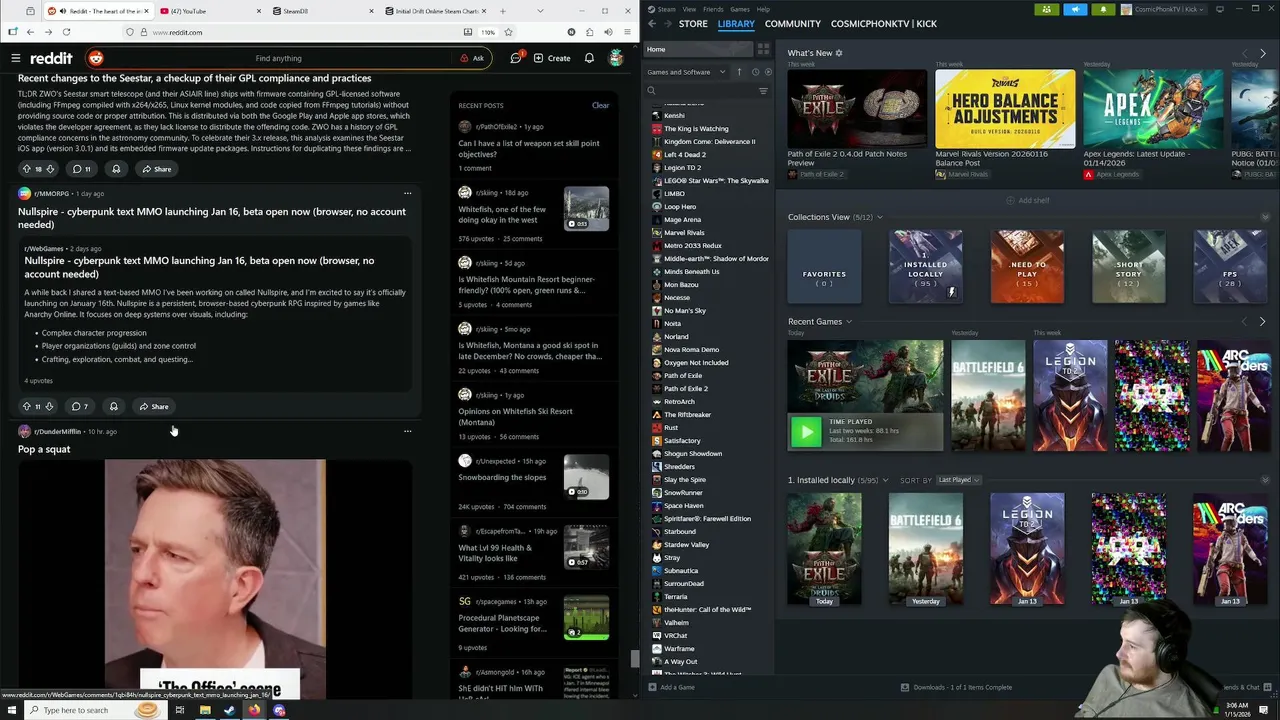Open Steam library advanced filter icon
Image resolution: width=1280 pixels, height=720 pixels.
763,91
